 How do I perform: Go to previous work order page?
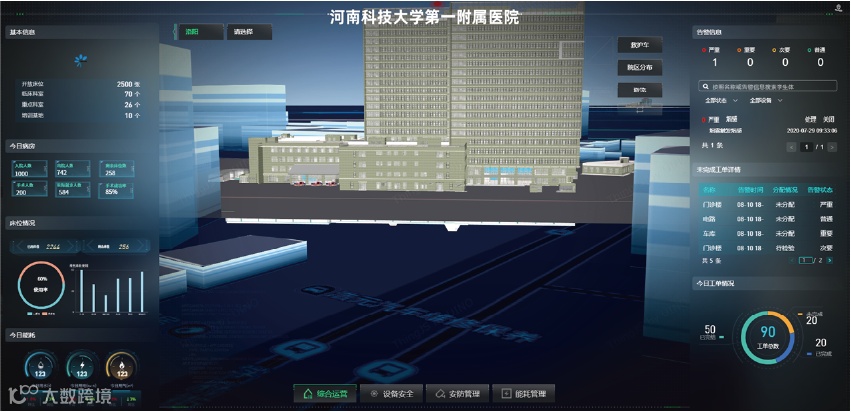793,261
